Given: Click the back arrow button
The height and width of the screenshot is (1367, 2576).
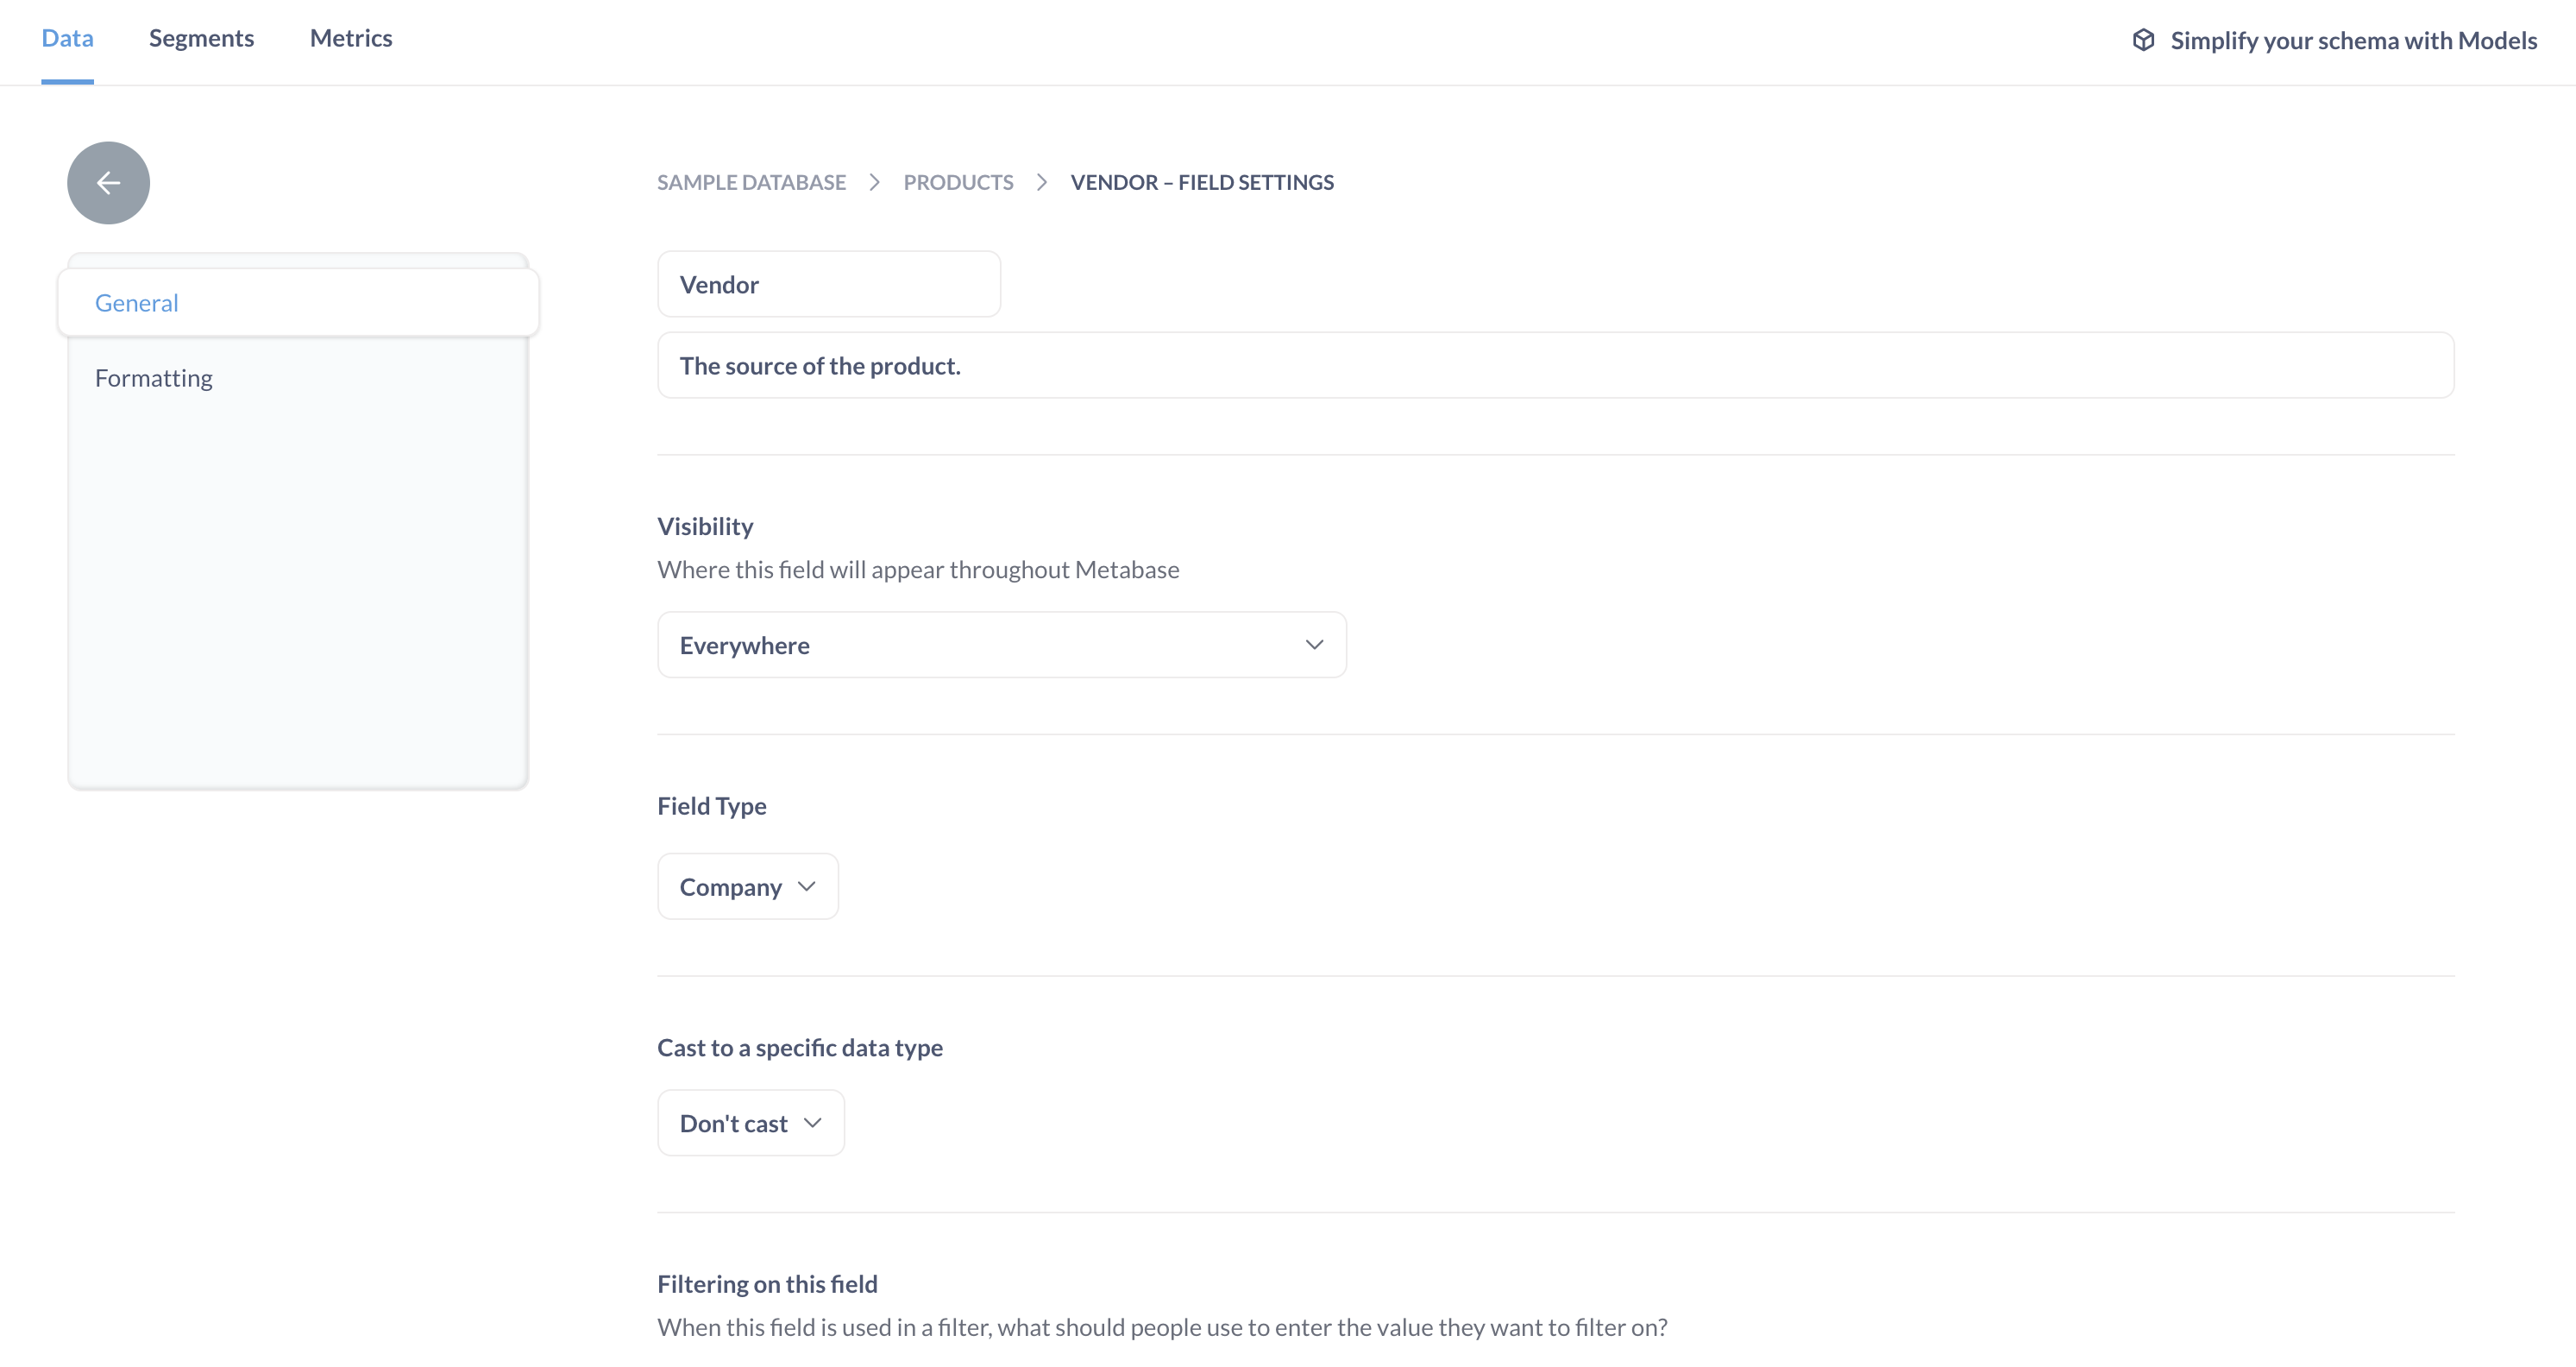Looking at the screenshot, I should 108,182.
